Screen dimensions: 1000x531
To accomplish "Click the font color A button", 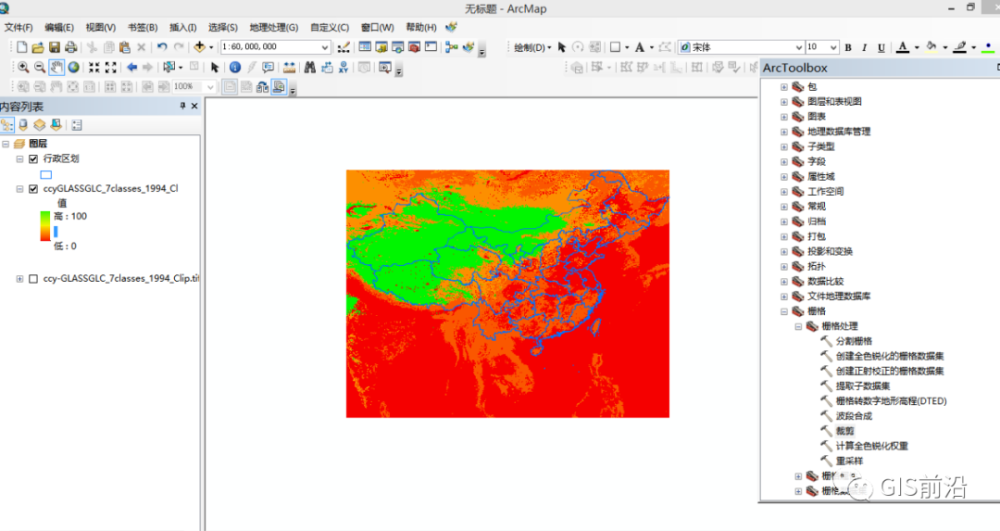I will click(902, 47).
